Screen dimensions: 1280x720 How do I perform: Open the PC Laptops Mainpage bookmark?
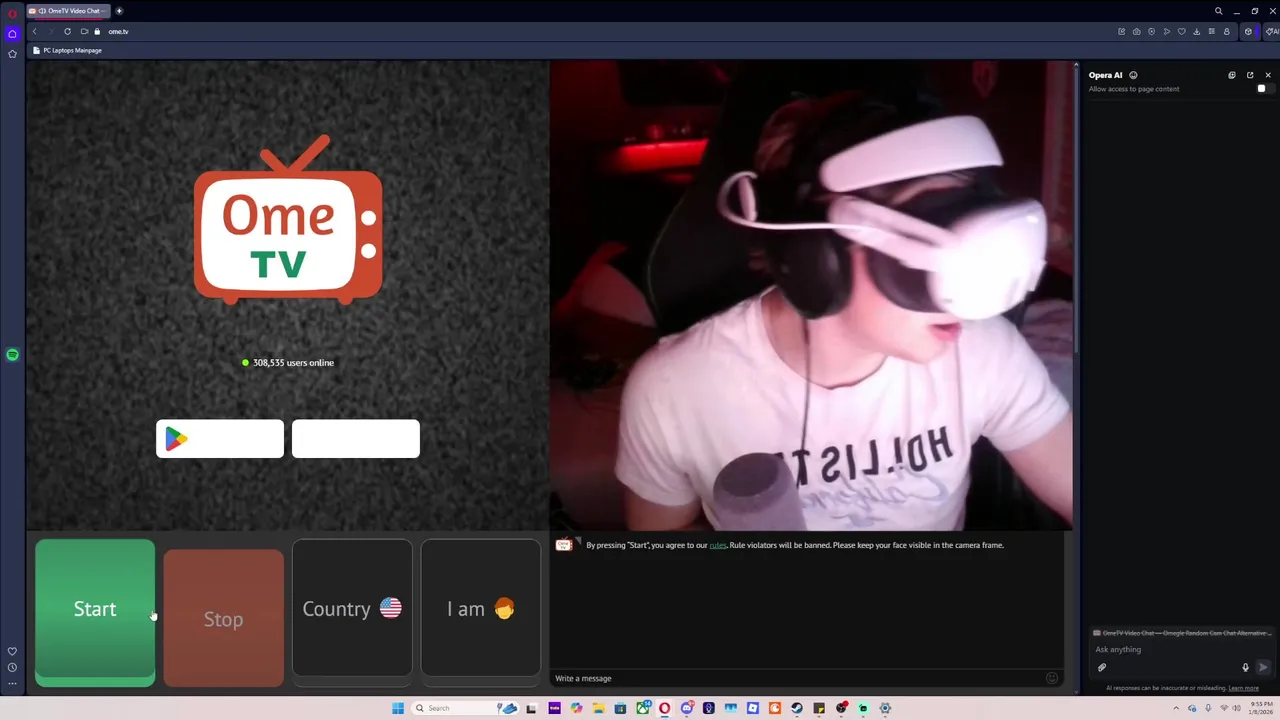[67, 50]
